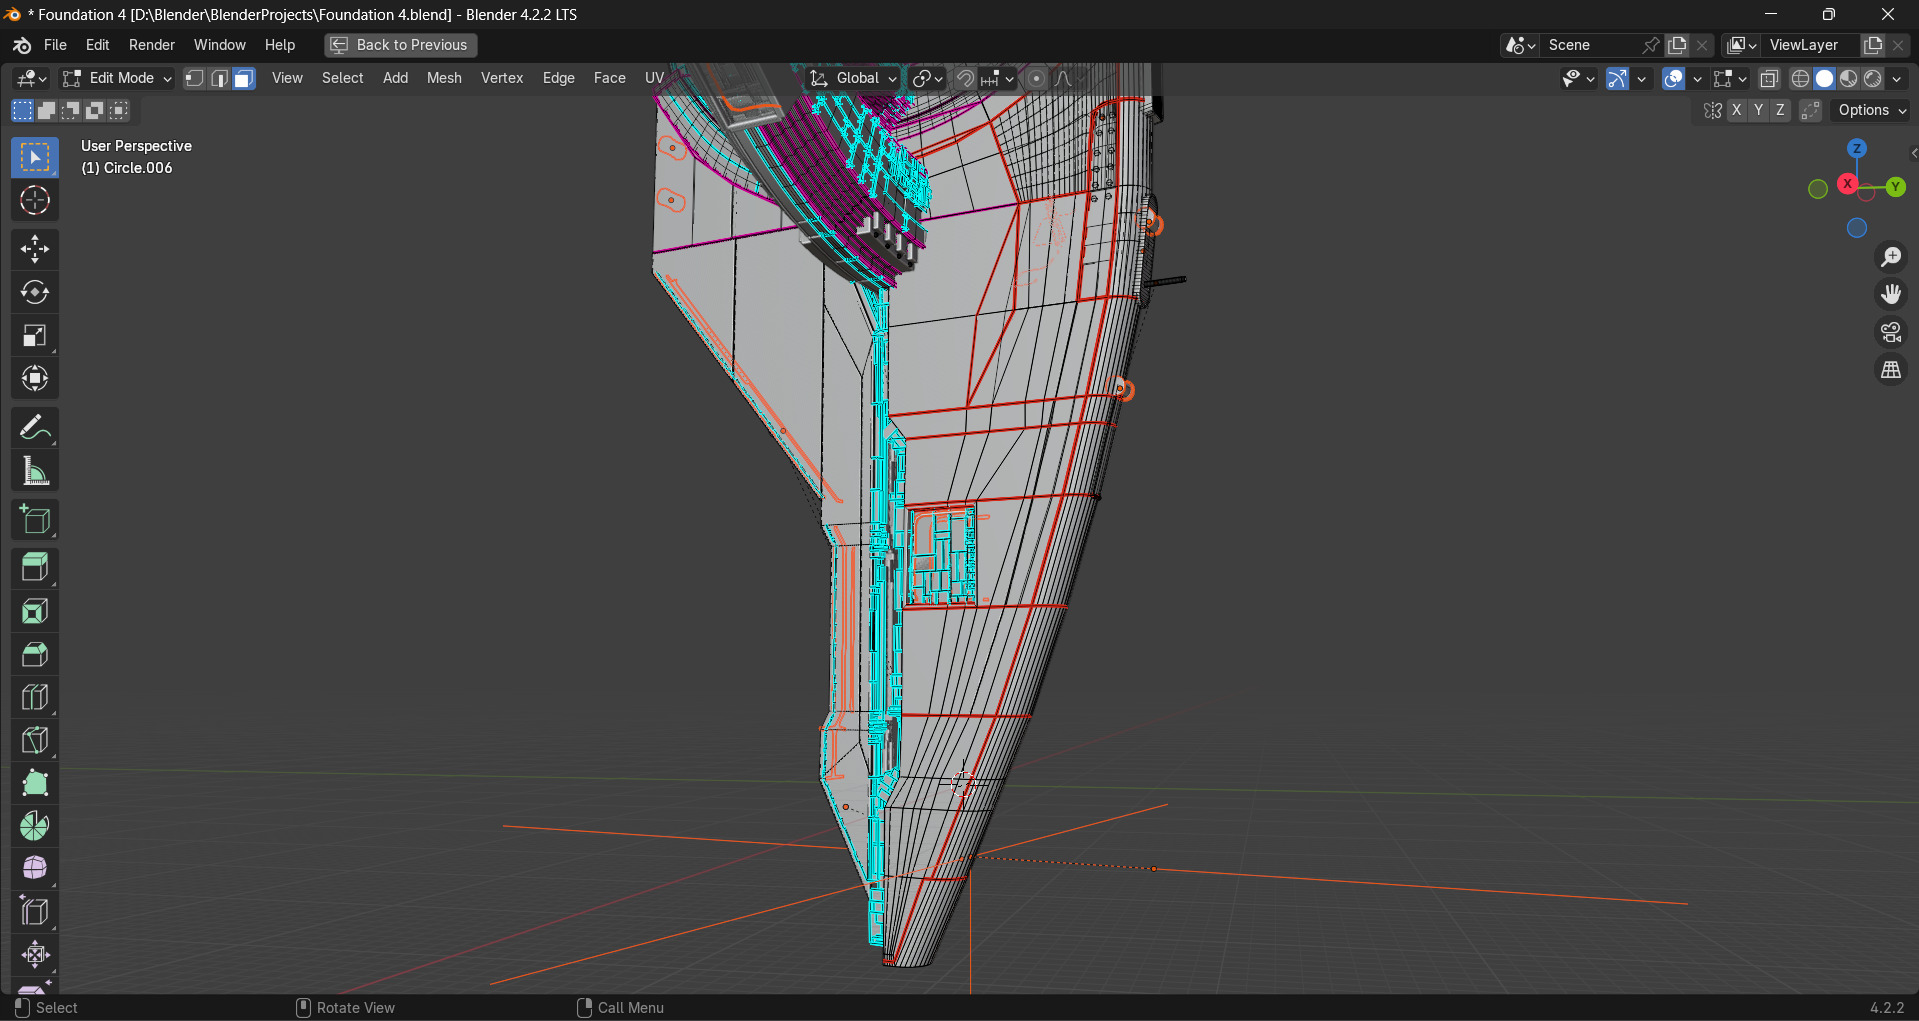
Task: Open the snapping options dropdown
Action: 999,79
